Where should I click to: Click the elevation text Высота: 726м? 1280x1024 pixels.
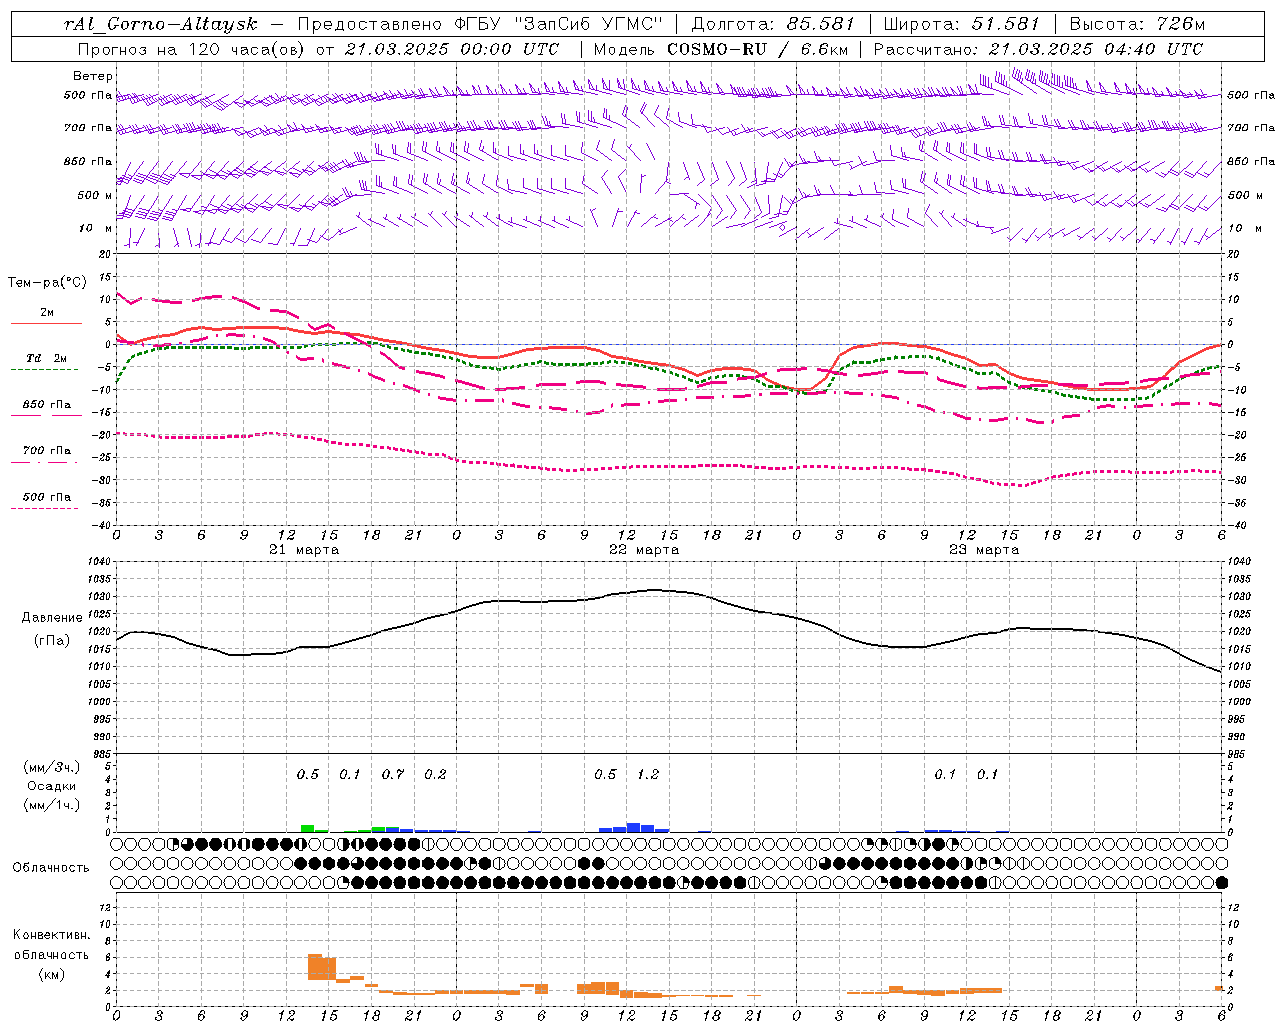click(1137, 24)
